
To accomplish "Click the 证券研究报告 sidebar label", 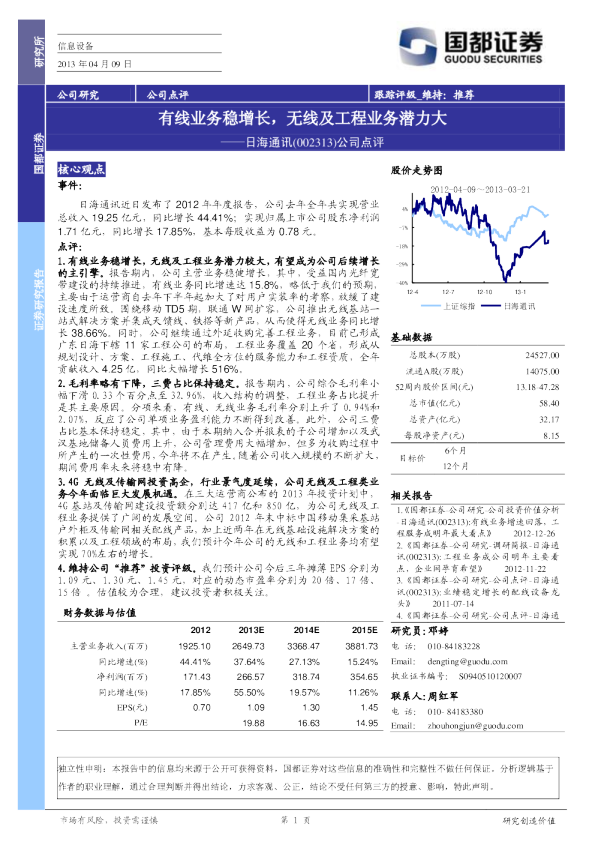I will tap(39, 299).
